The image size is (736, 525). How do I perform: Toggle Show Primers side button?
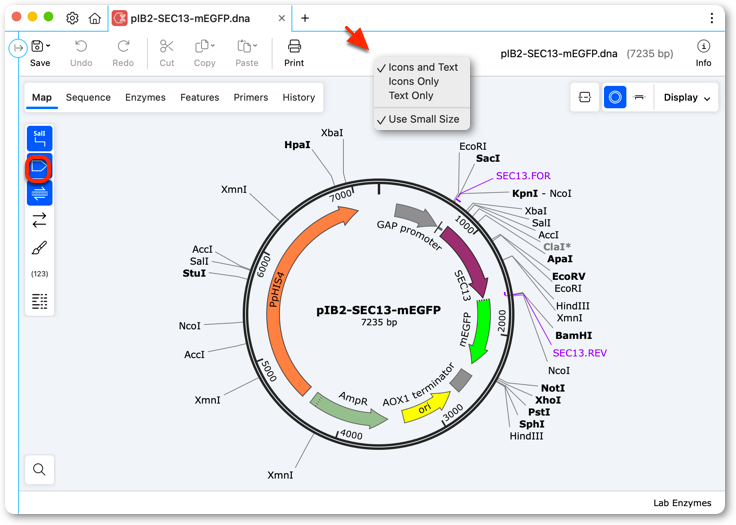tap(39, 193)
